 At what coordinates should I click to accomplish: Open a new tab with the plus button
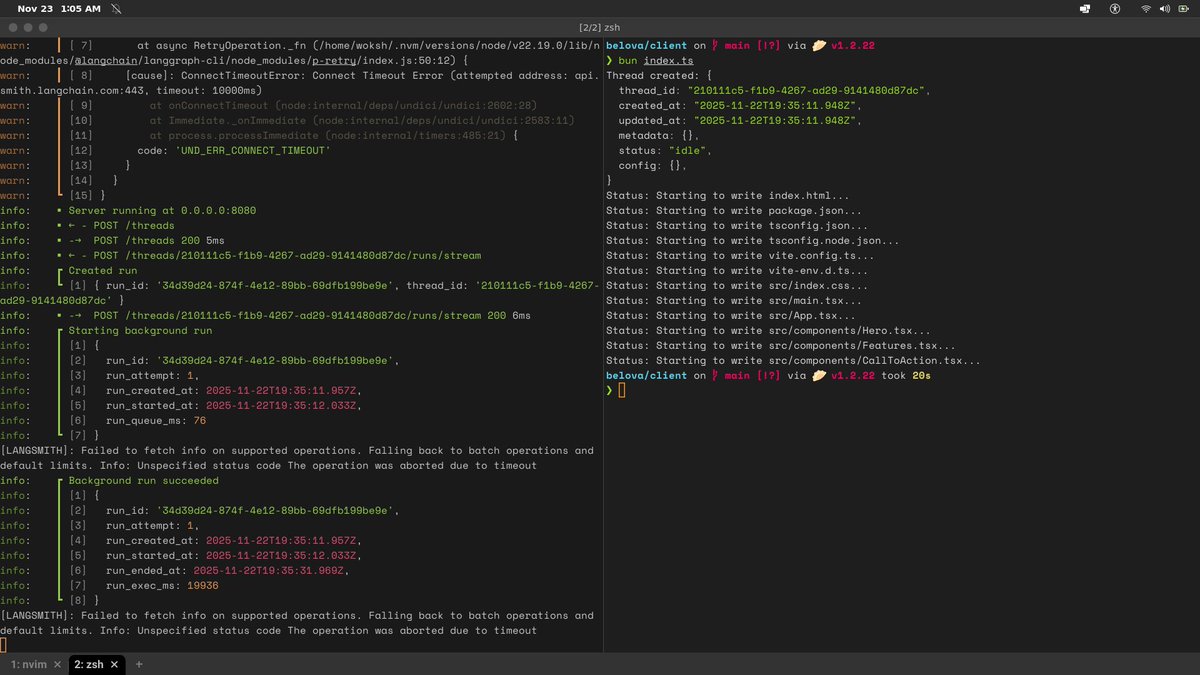tap(139, 664)
